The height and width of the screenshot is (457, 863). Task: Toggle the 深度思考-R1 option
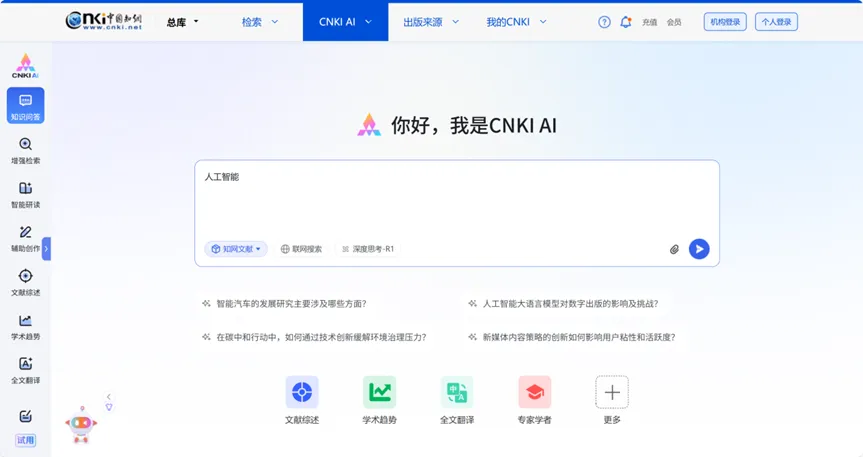pos(368,249)
